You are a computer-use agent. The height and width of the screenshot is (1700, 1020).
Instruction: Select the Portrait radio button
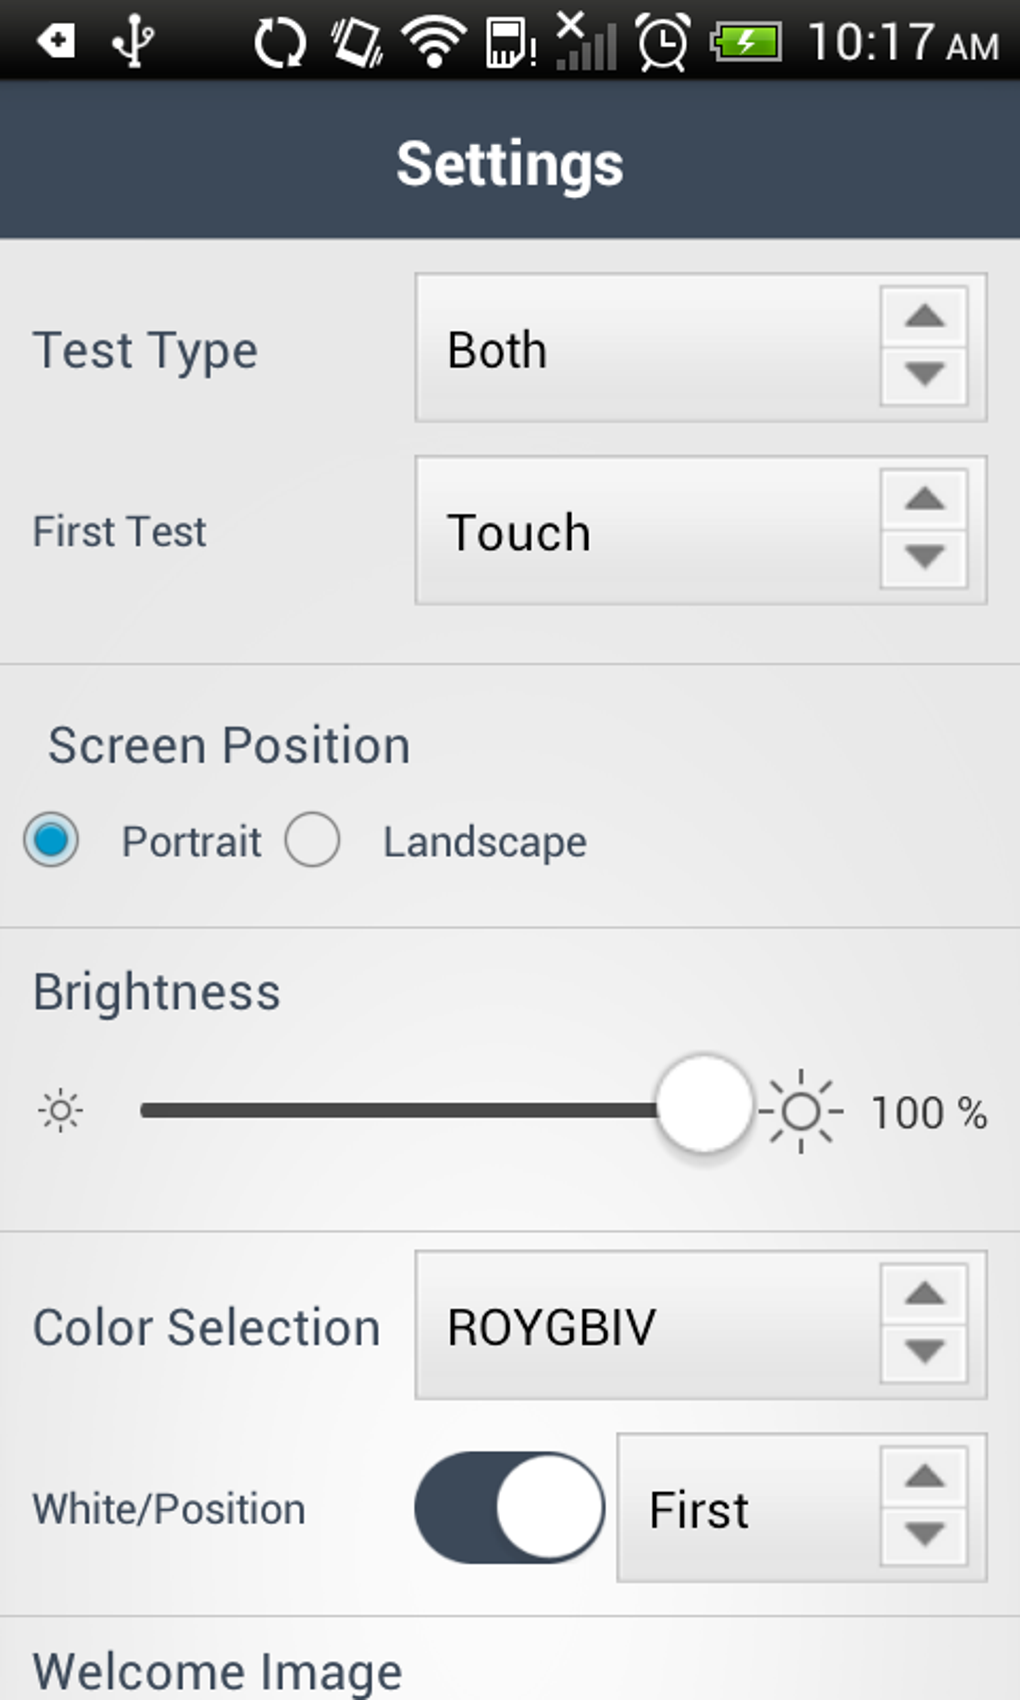(52, 840)
